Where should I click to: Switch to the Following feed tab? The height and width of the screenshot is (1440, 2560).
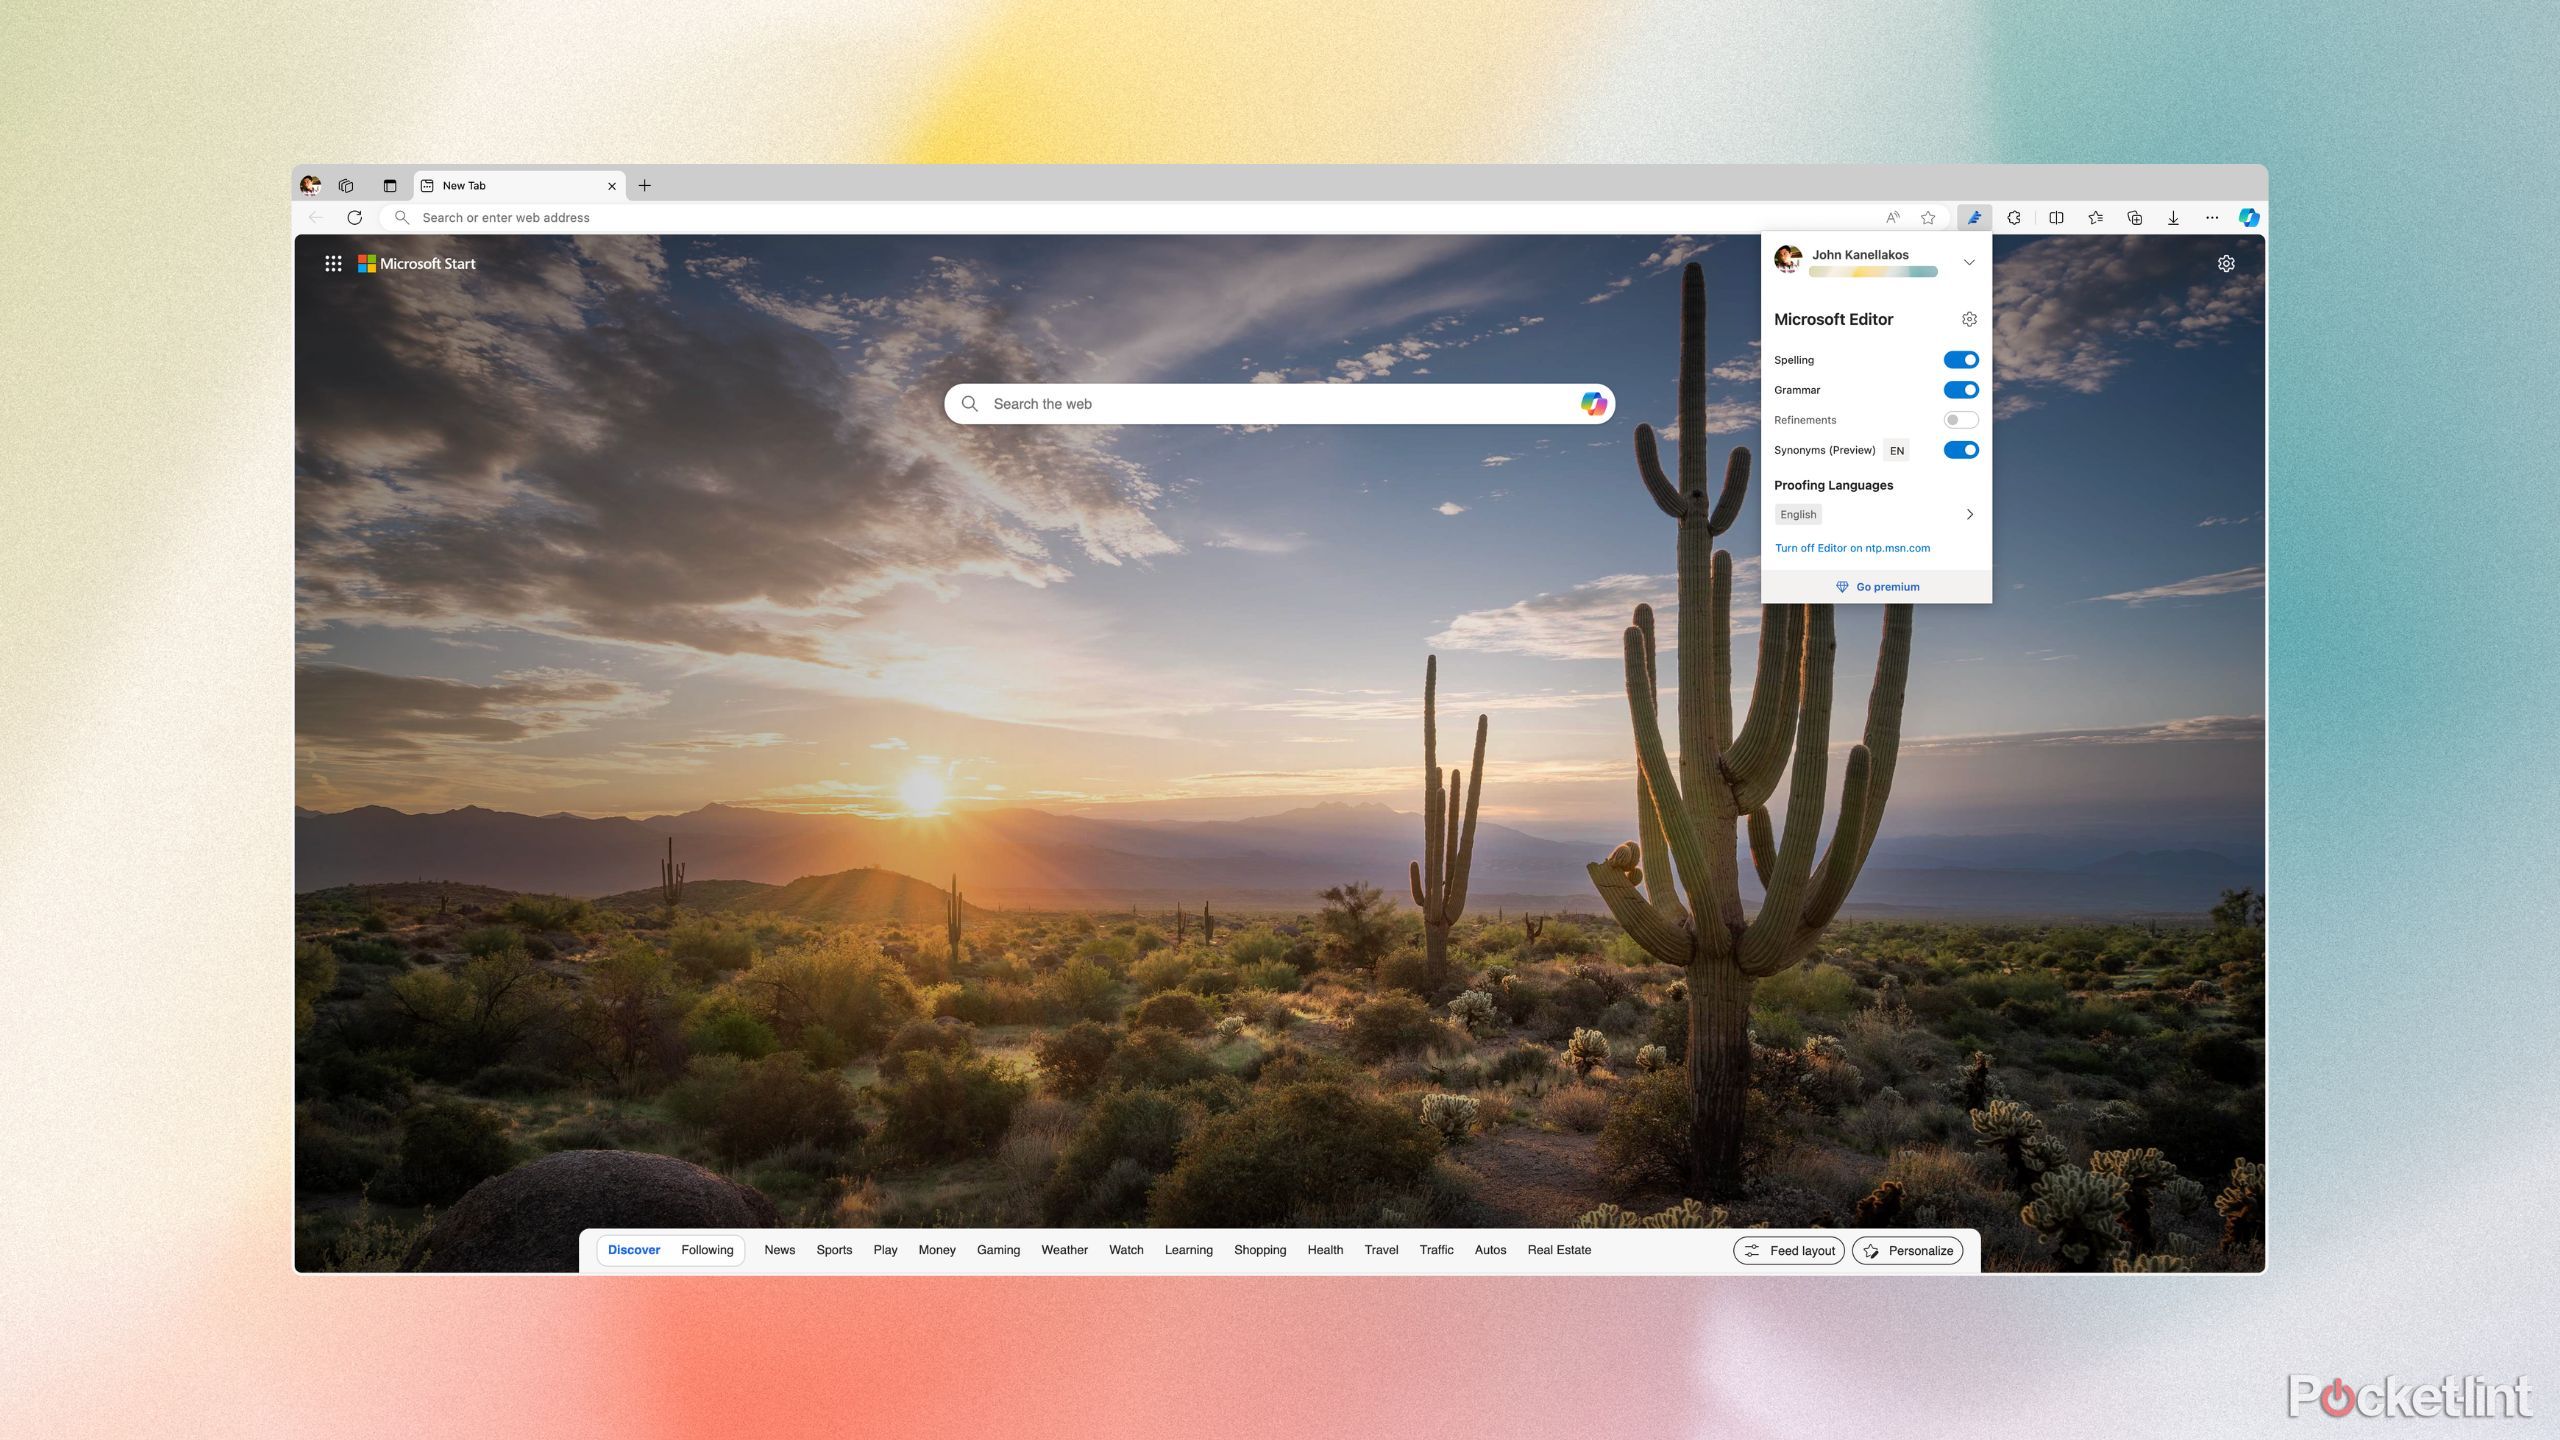pyautogui.click(x=707, y=1250)
